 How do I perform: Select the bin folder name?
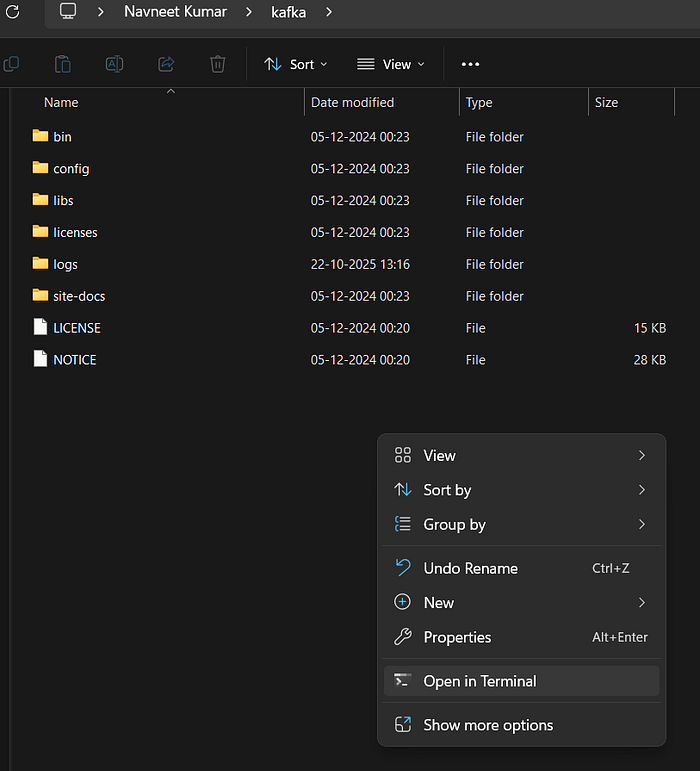click(62, 137)
